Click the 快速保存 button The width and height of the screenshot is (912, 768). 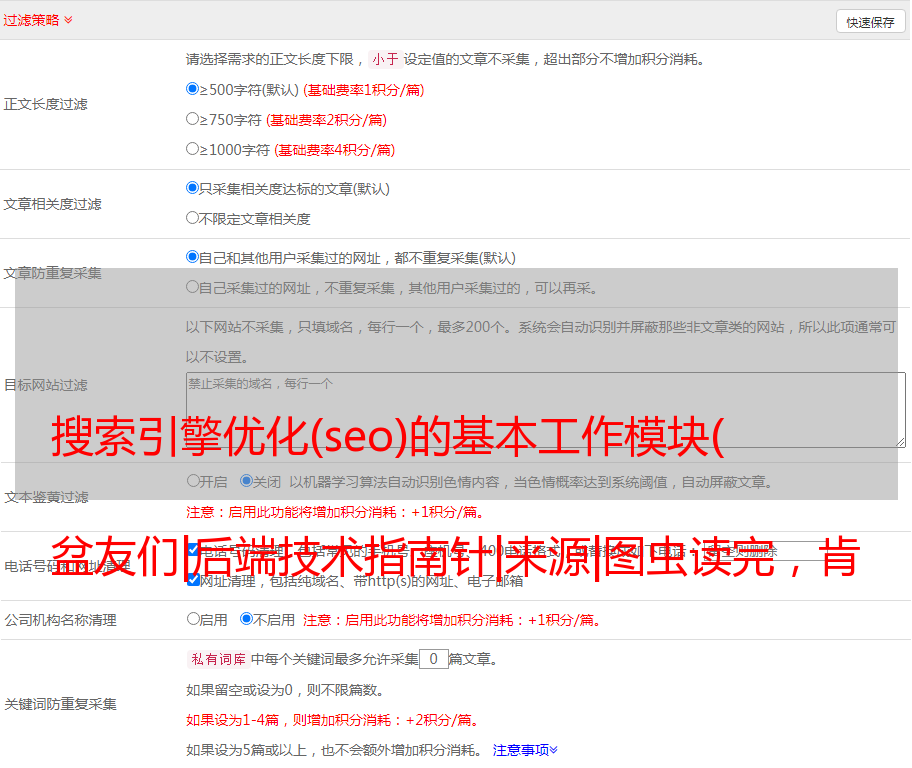point(869,22)
